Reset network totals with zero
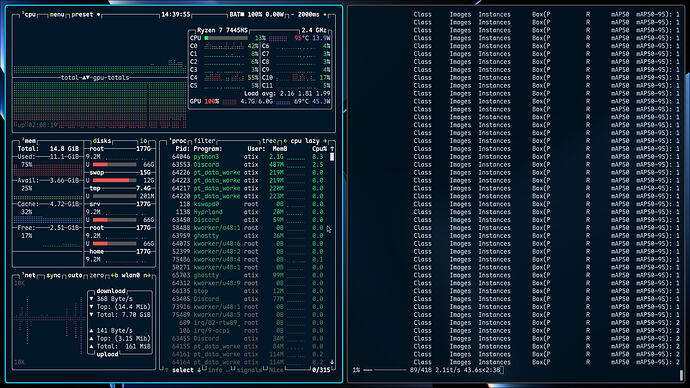 (96, 275)
